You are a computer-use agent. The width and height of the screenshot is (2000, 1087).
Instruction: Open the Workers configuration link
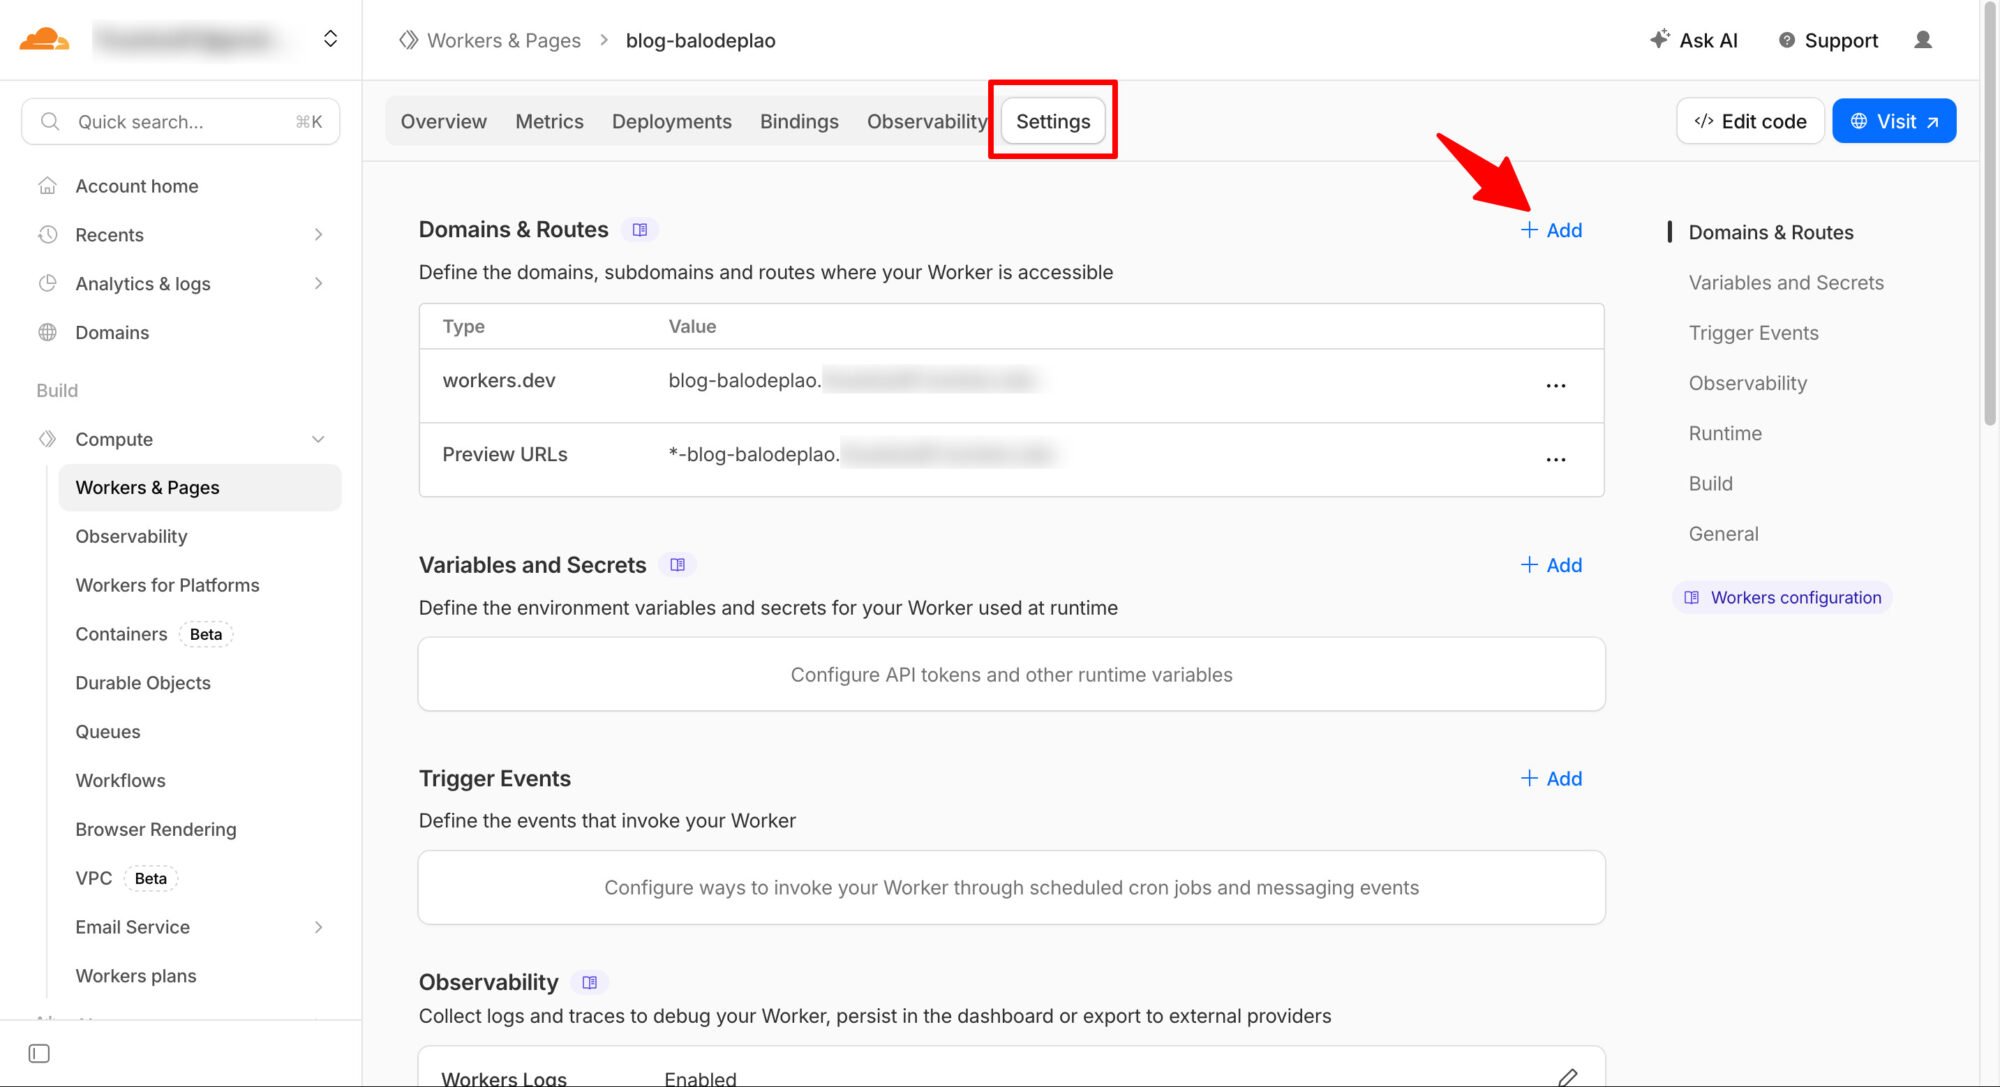point(1783,597)
